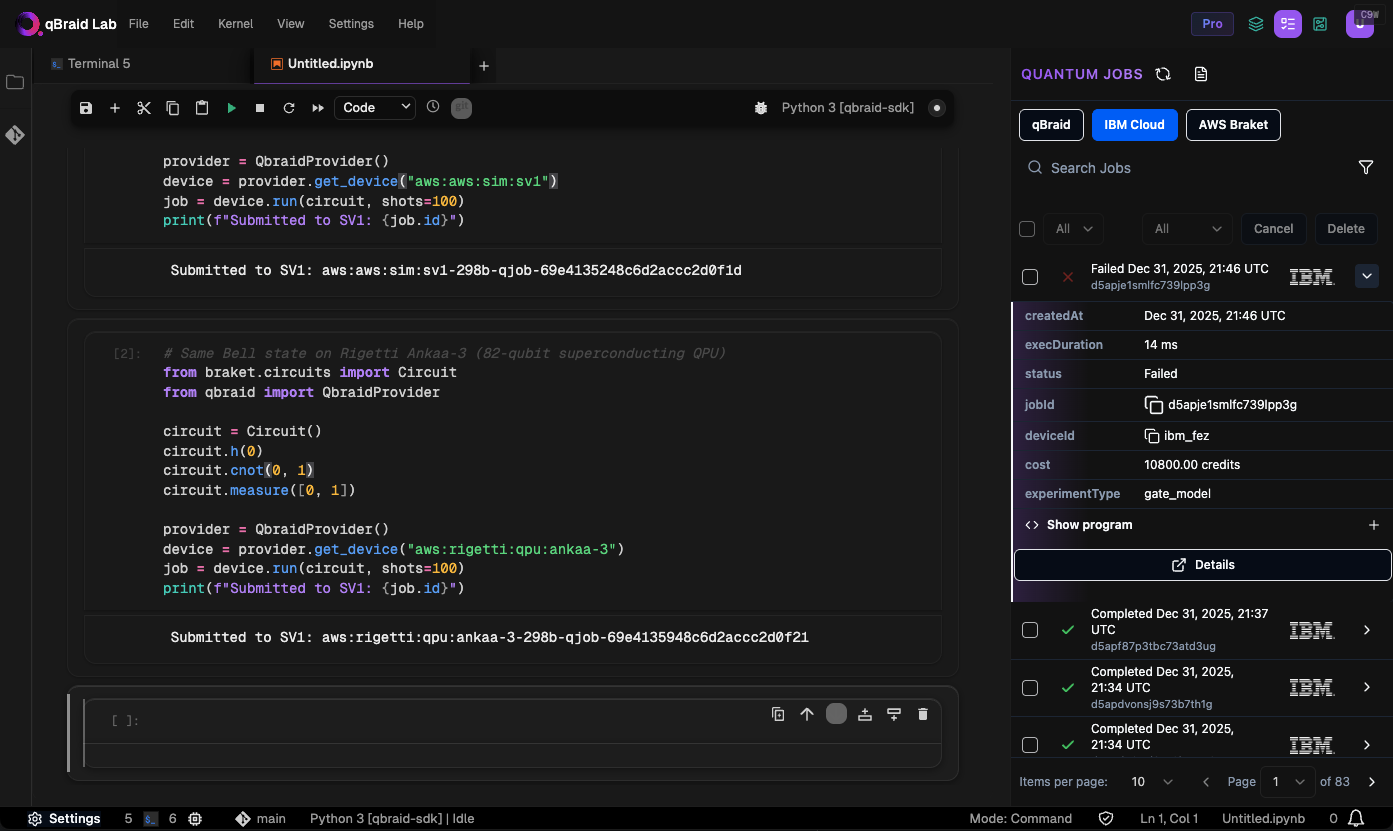Cancel the selected jobs
Viewport: 1393px width, 831px height.
(x=1274, y=229)
